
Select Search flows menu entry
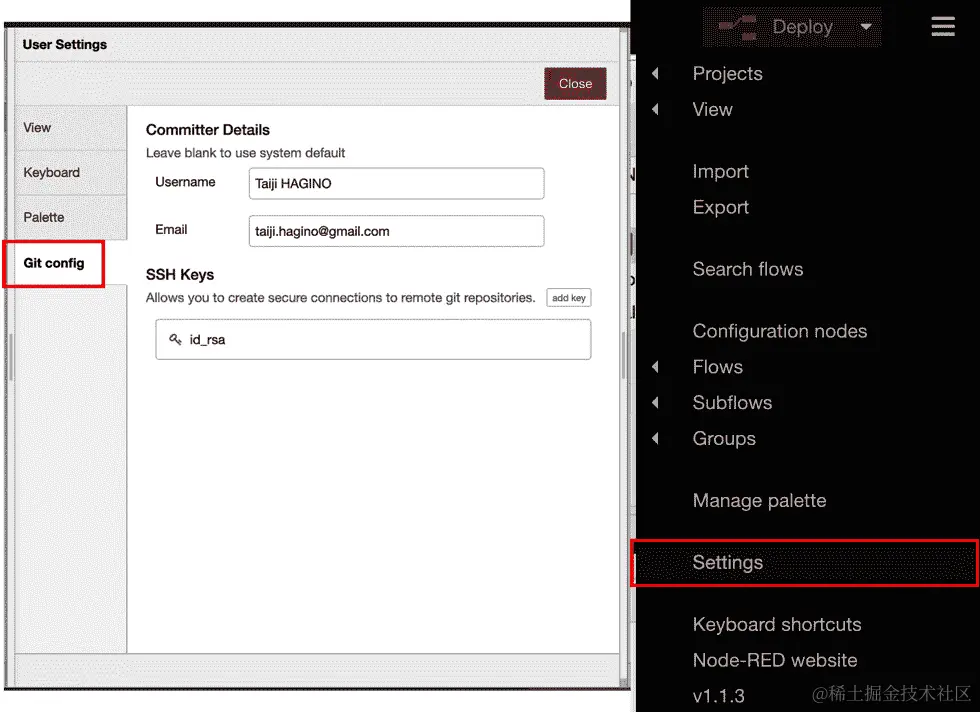click(x=748, y=269)
